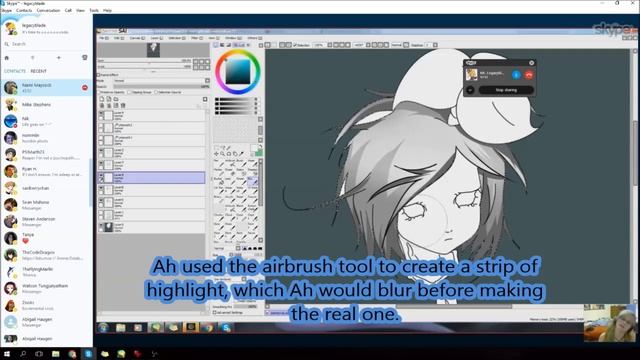
Task: Toggle the Paints Effect checkbox above Mode
Action: click(98, 75)
